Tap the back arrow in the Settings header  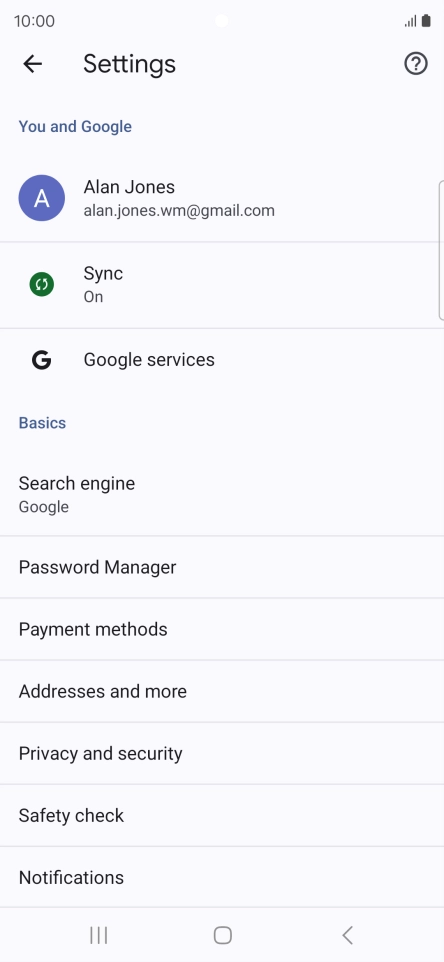coord(33,64)
